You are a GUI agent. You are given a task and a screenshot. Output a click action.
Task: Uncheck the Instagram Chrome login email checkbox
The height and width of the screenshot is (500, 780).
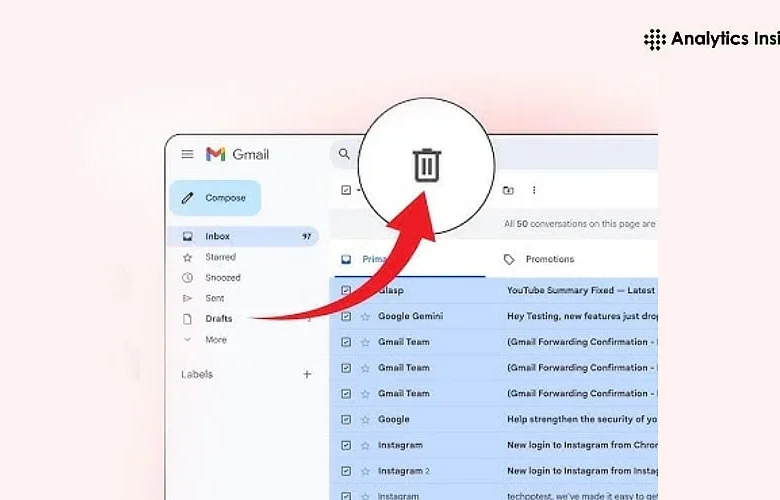[x=346, y=445]
